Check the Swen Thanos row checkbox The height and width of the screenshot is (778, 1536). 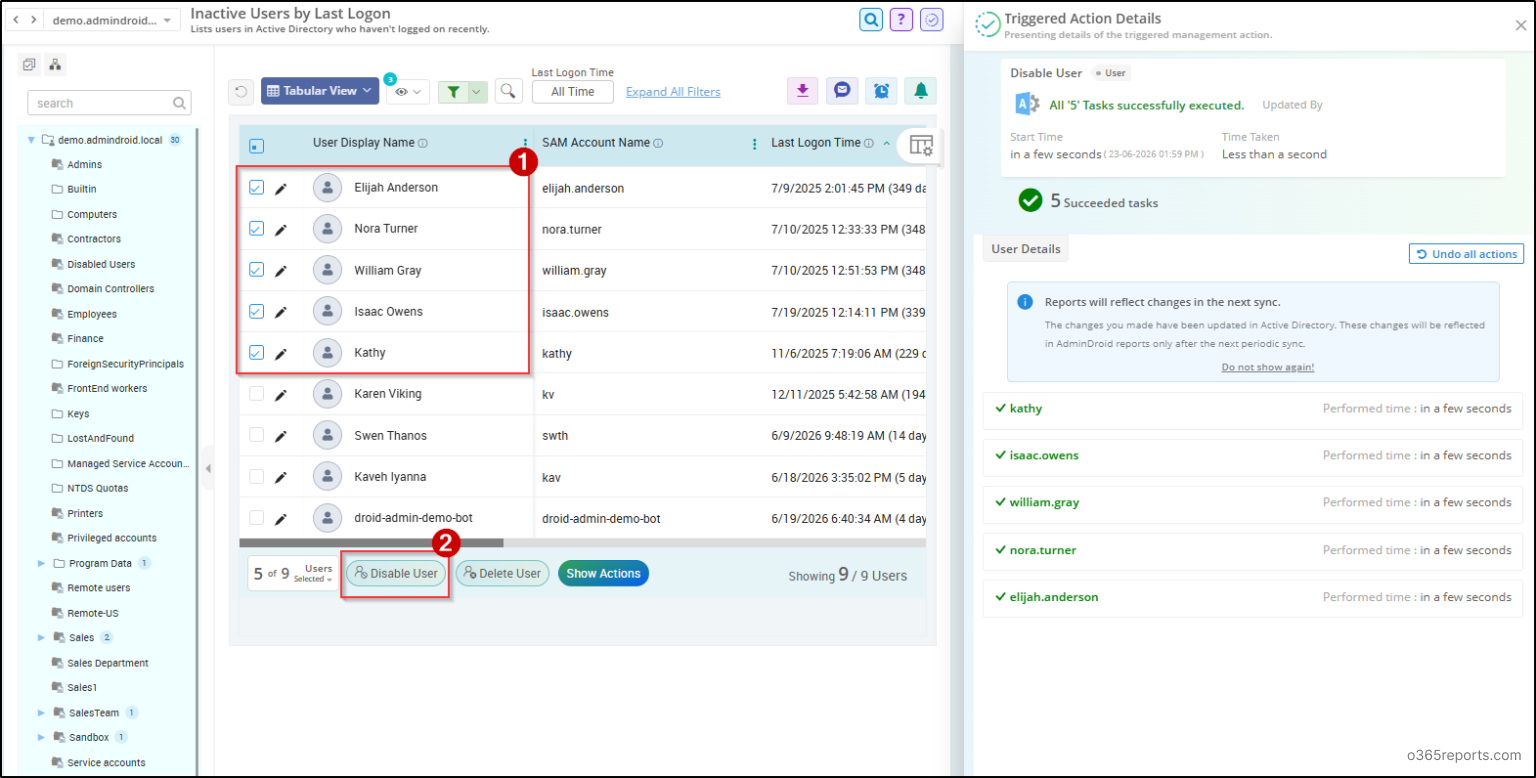click(256, 435)
